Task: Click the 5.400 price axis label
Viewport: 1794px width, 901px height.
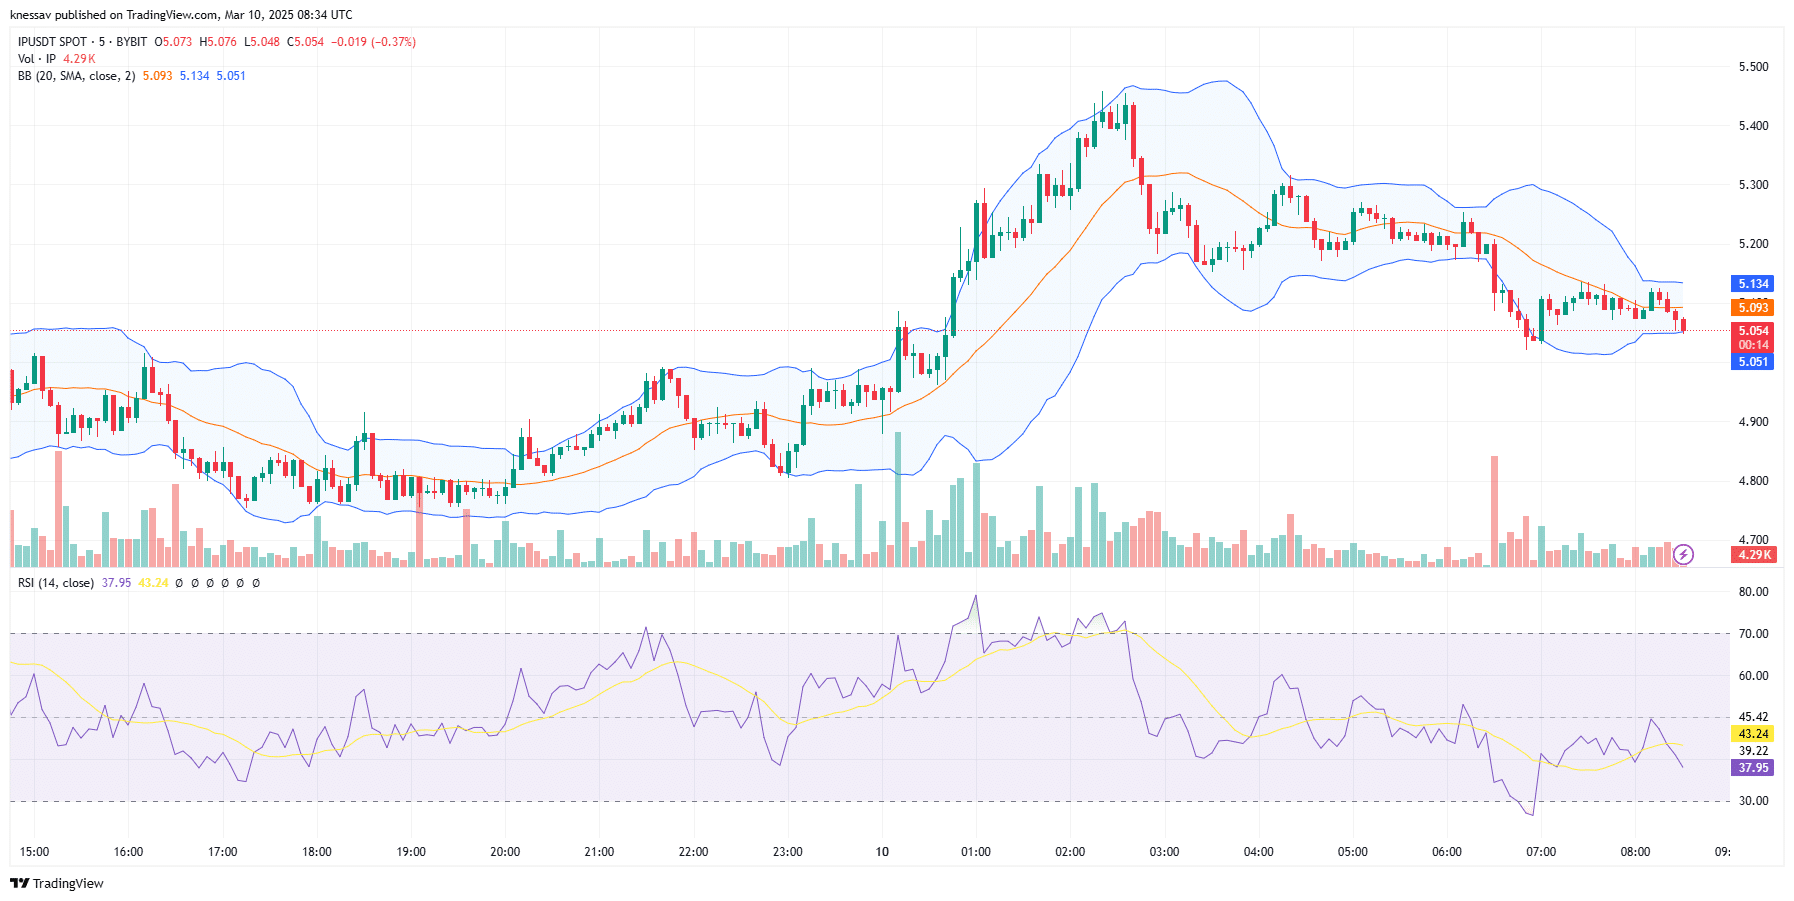Action: [x=1753, y=126]
